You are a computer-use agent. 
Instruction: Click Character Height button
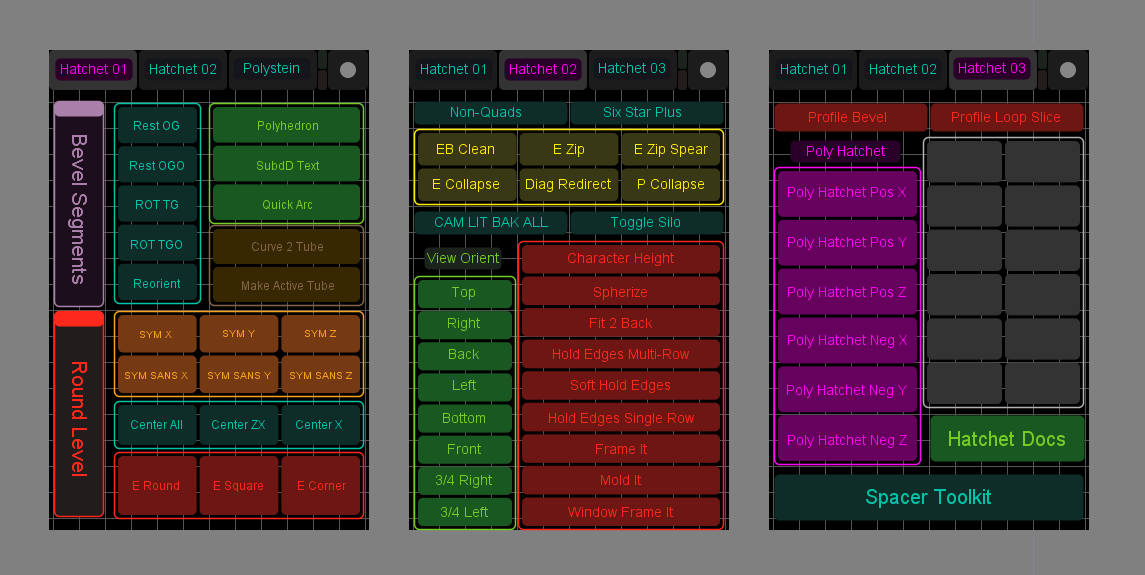pos(621,259)
